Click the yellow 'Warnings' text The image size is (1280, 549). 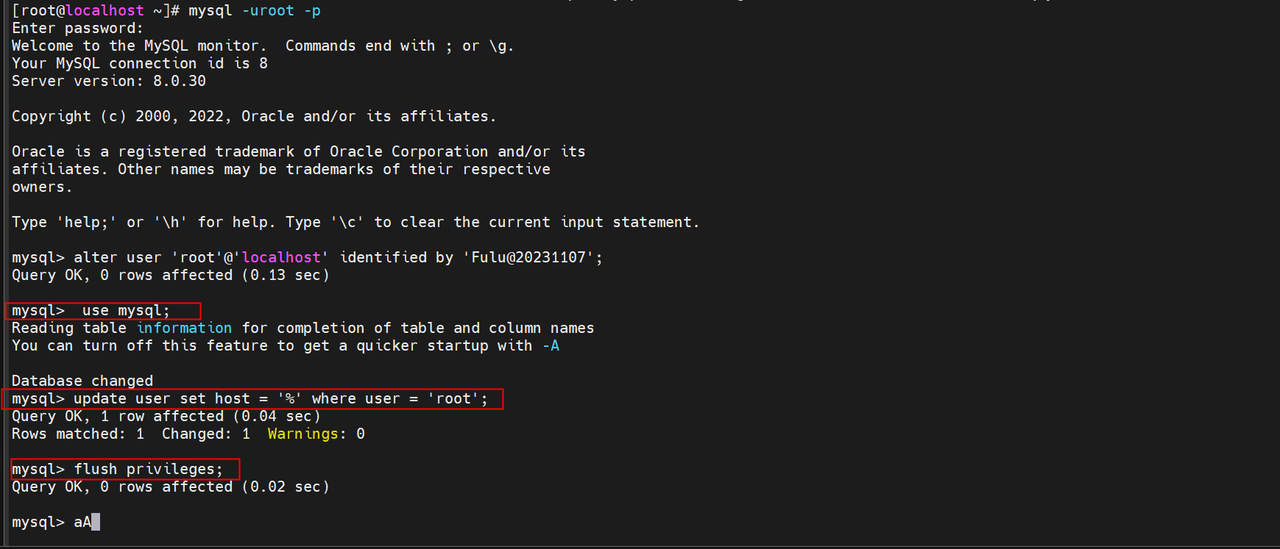tap(303, 434)
